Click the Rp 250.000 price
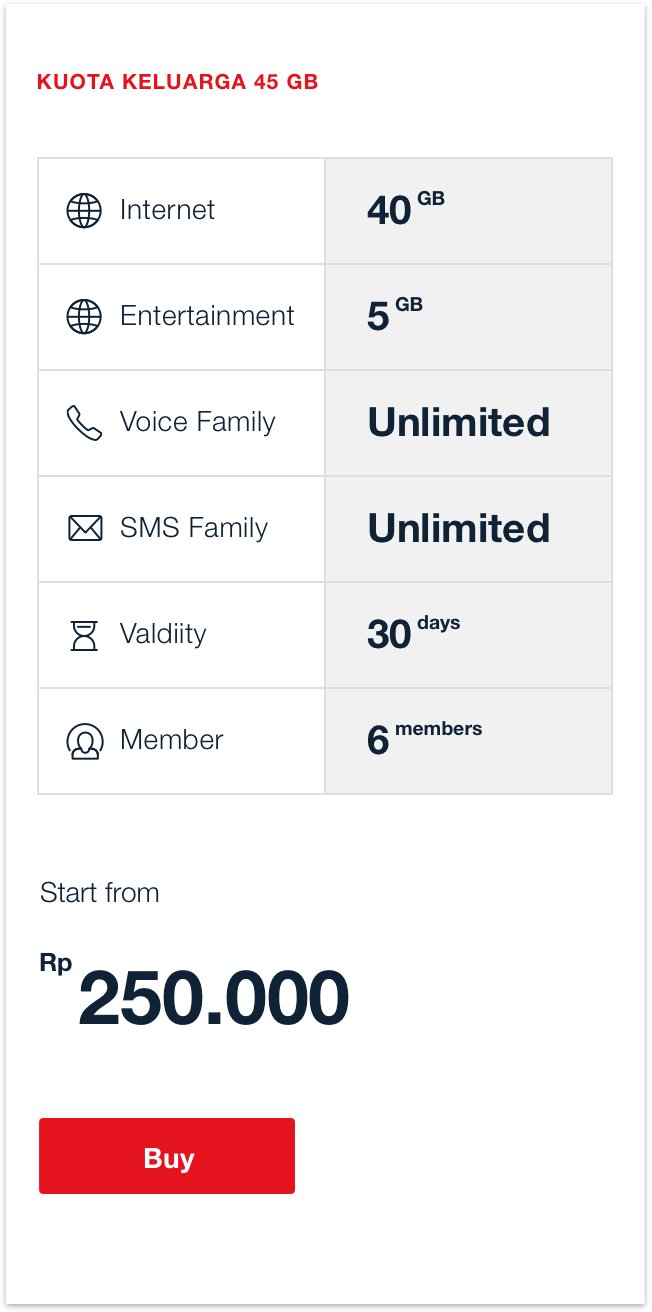 (x=212, y=998)
